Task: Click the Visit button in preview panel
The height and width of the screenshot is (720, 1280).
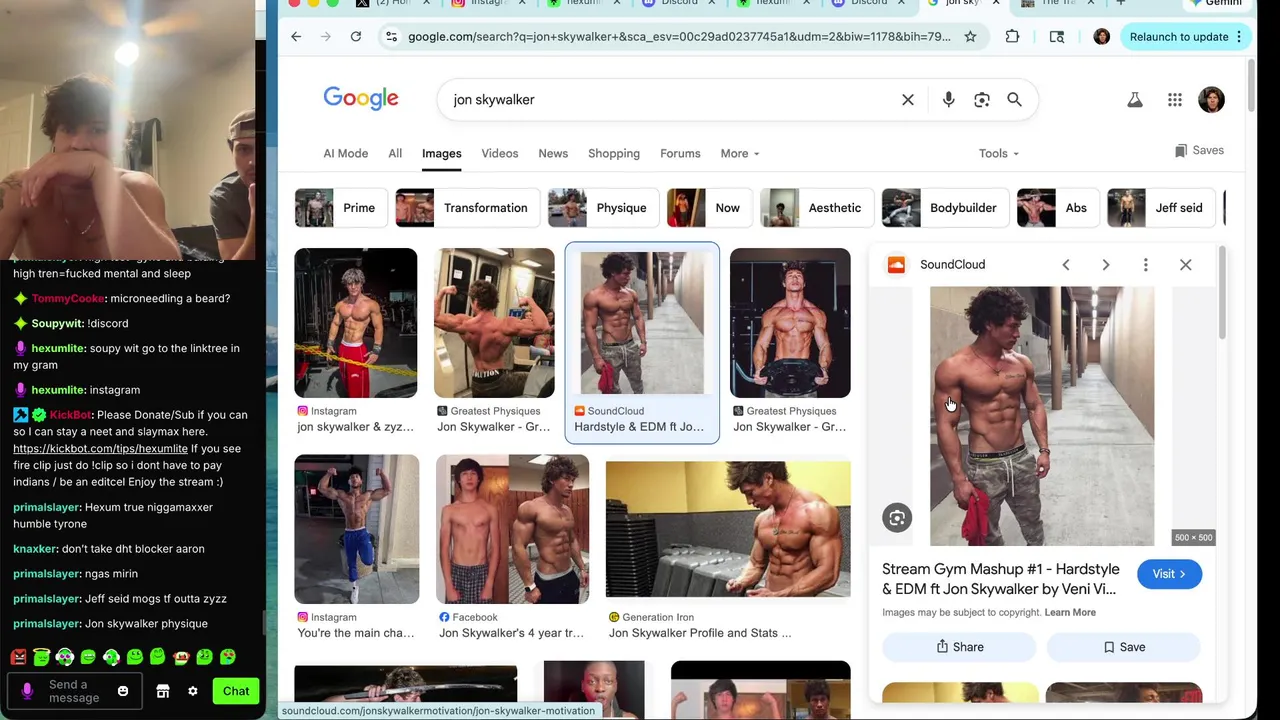Action: tap(1169, 574)
